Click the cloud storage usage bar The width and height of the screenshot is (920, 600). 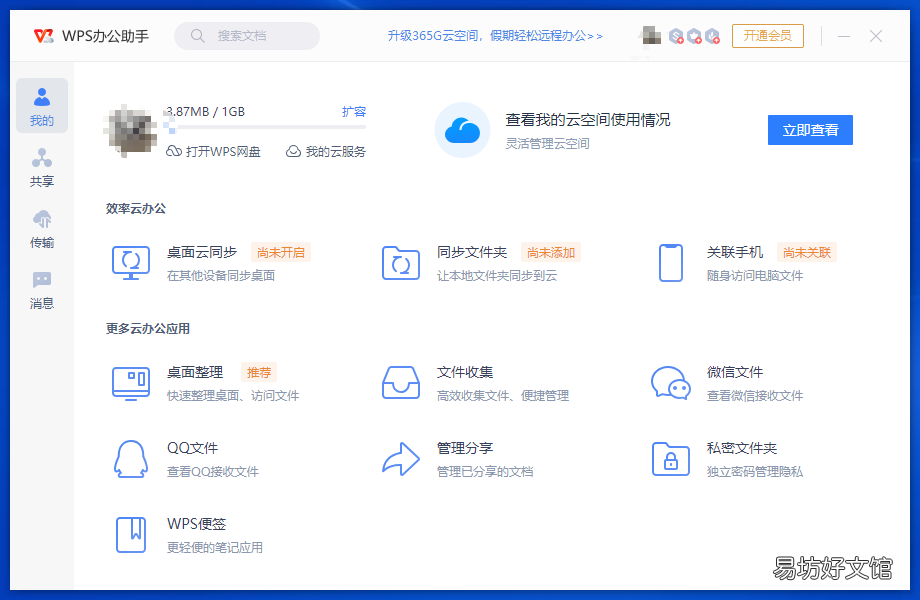click(x=265, y=127)
